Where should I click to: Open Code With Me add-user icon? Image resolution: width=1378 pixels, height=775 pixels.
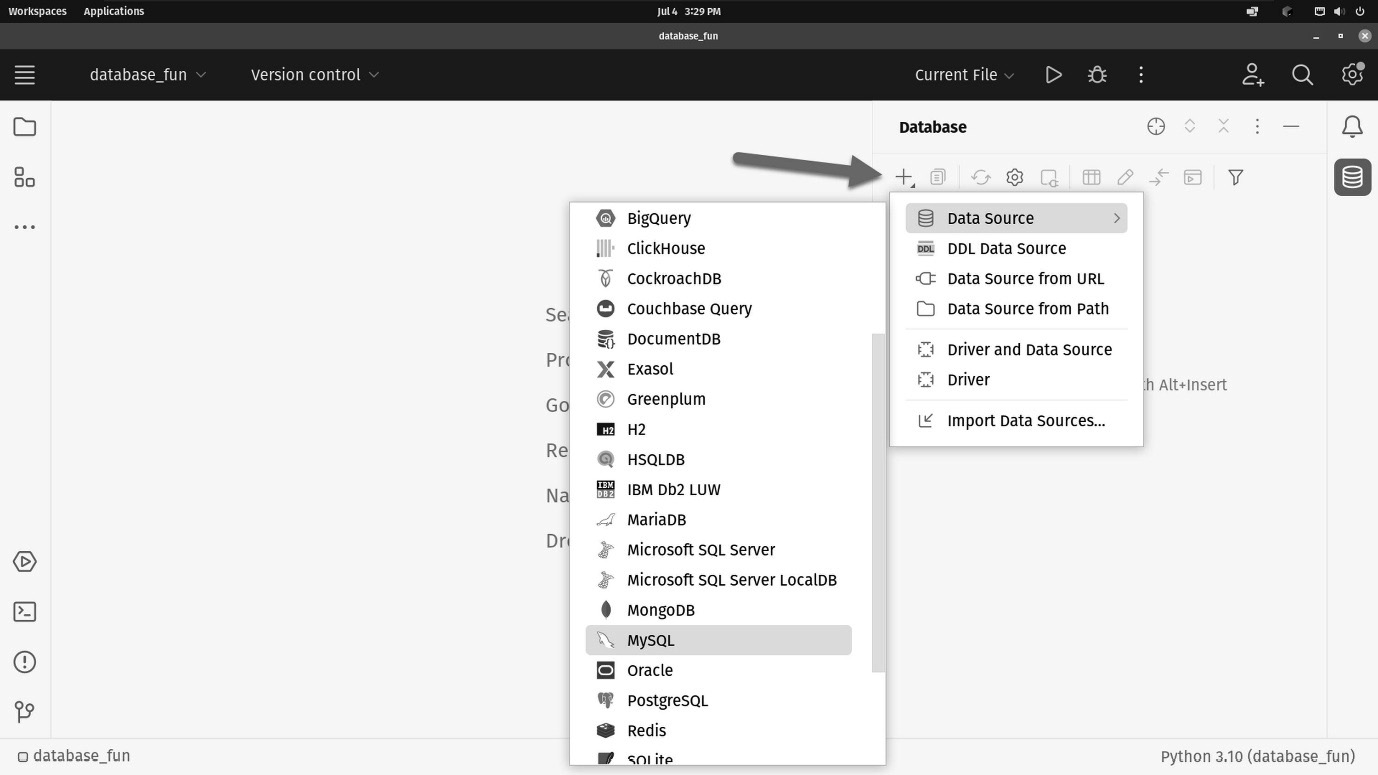coord(1253,75)
